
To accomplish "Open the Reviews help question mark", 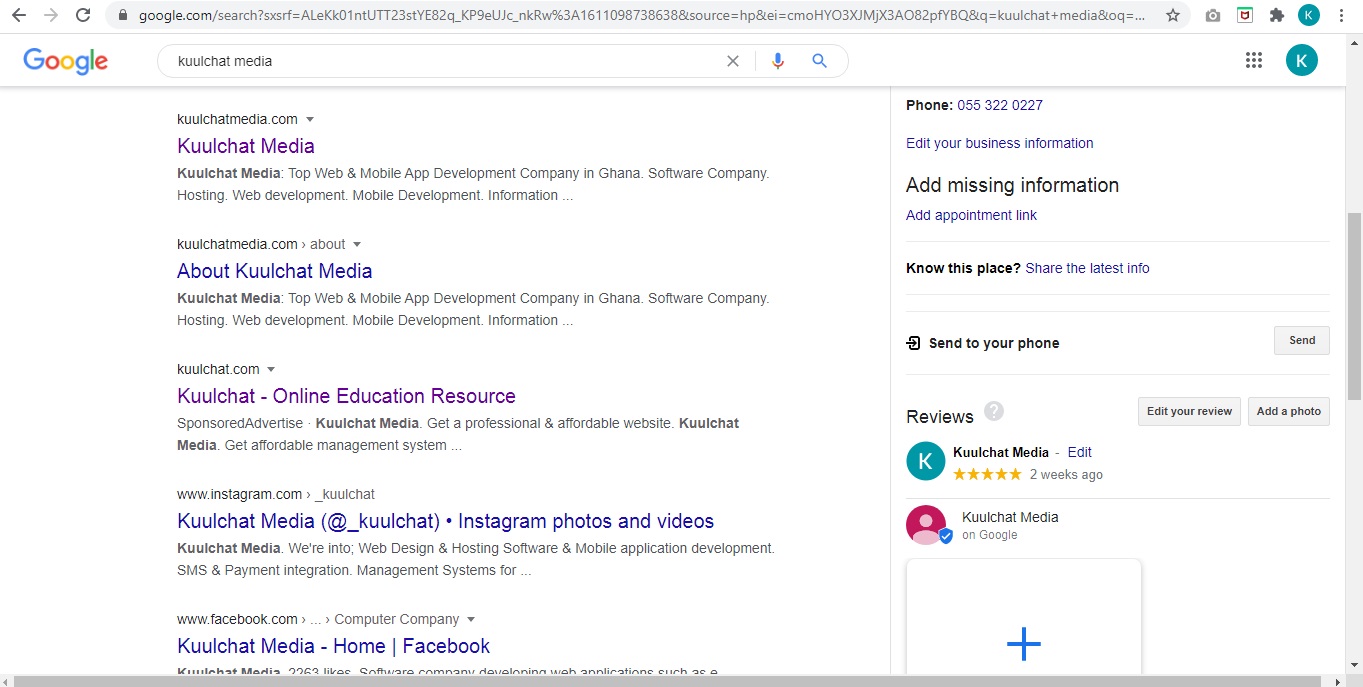I will (993, 411).
